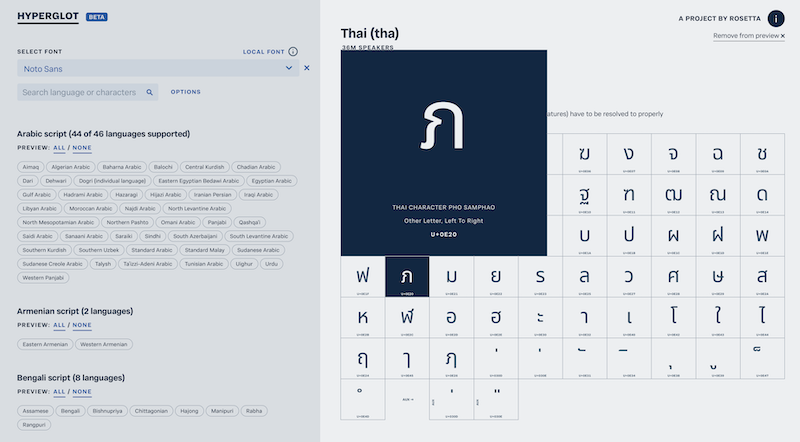Toggle the Eastern Armenian language tag
The width and height of the screenshot is (800, 442).
(45, 344)
